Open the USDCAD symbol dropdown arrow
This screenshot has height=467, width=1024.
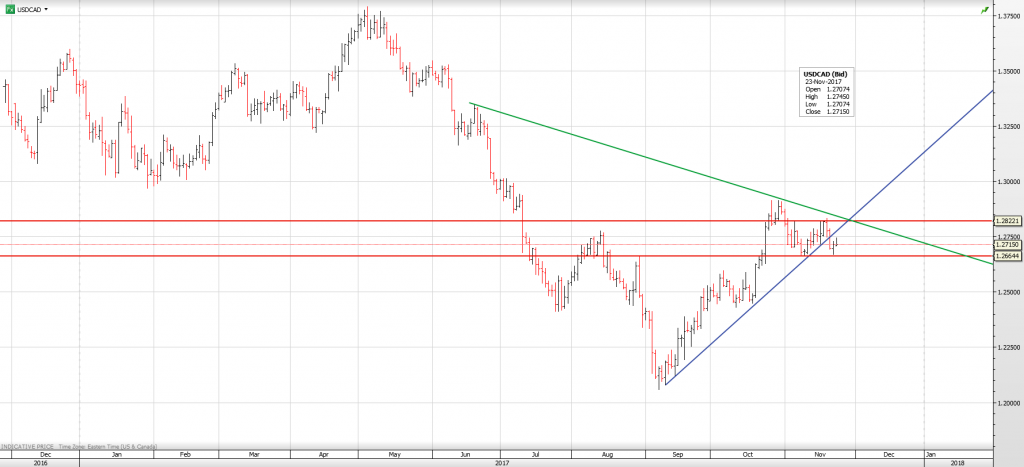click(x=47, y=8)
